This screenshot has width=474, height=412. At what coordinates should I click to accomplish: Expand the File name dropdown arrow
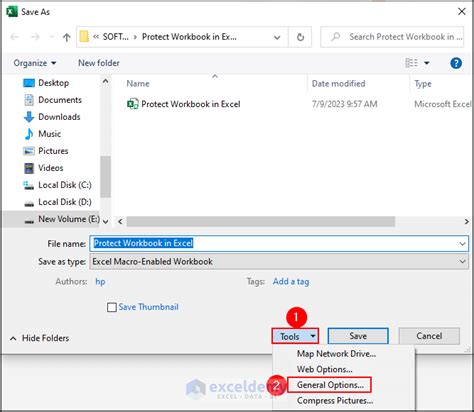[x=462, y=244]
